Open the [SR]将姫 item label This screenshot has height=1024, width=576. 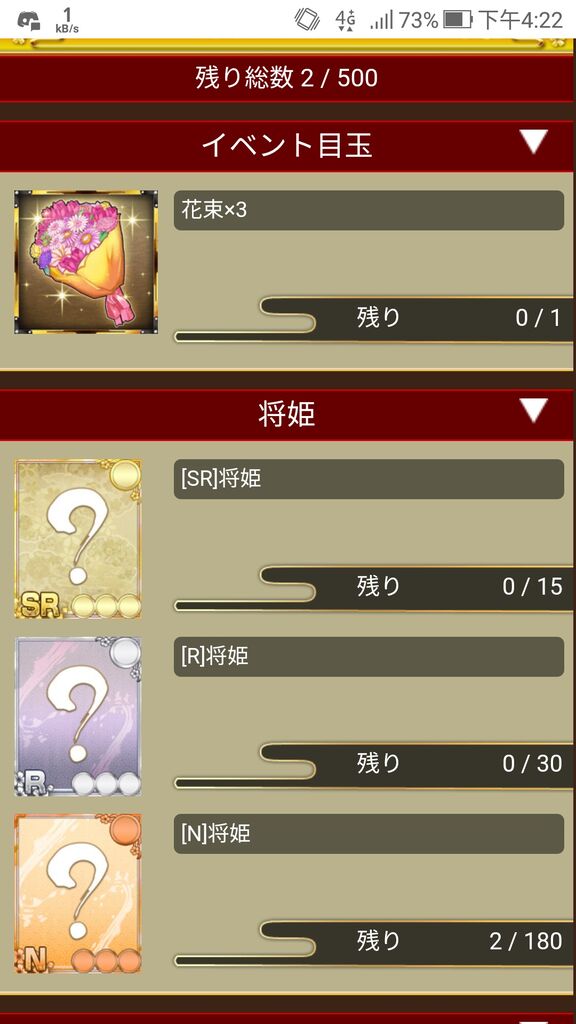[x=368, y=479]
